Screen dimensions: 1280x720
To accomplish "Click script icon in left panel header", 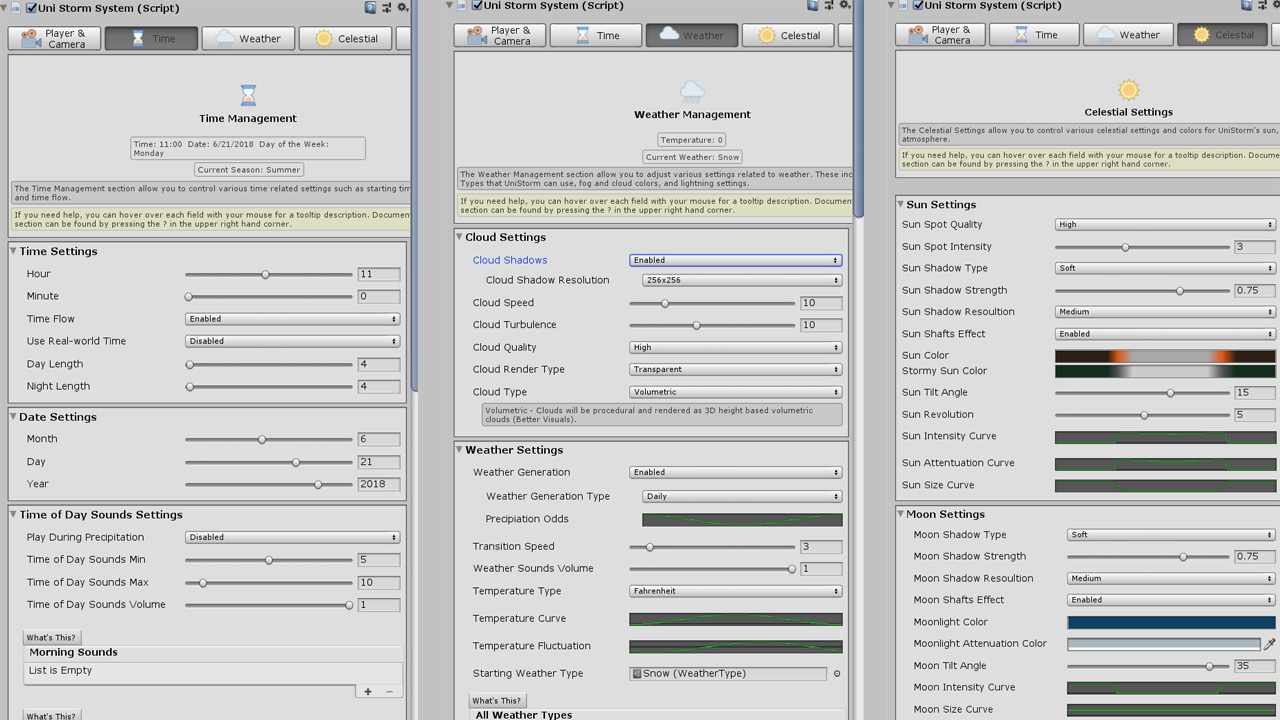I will tap(16, 8).
